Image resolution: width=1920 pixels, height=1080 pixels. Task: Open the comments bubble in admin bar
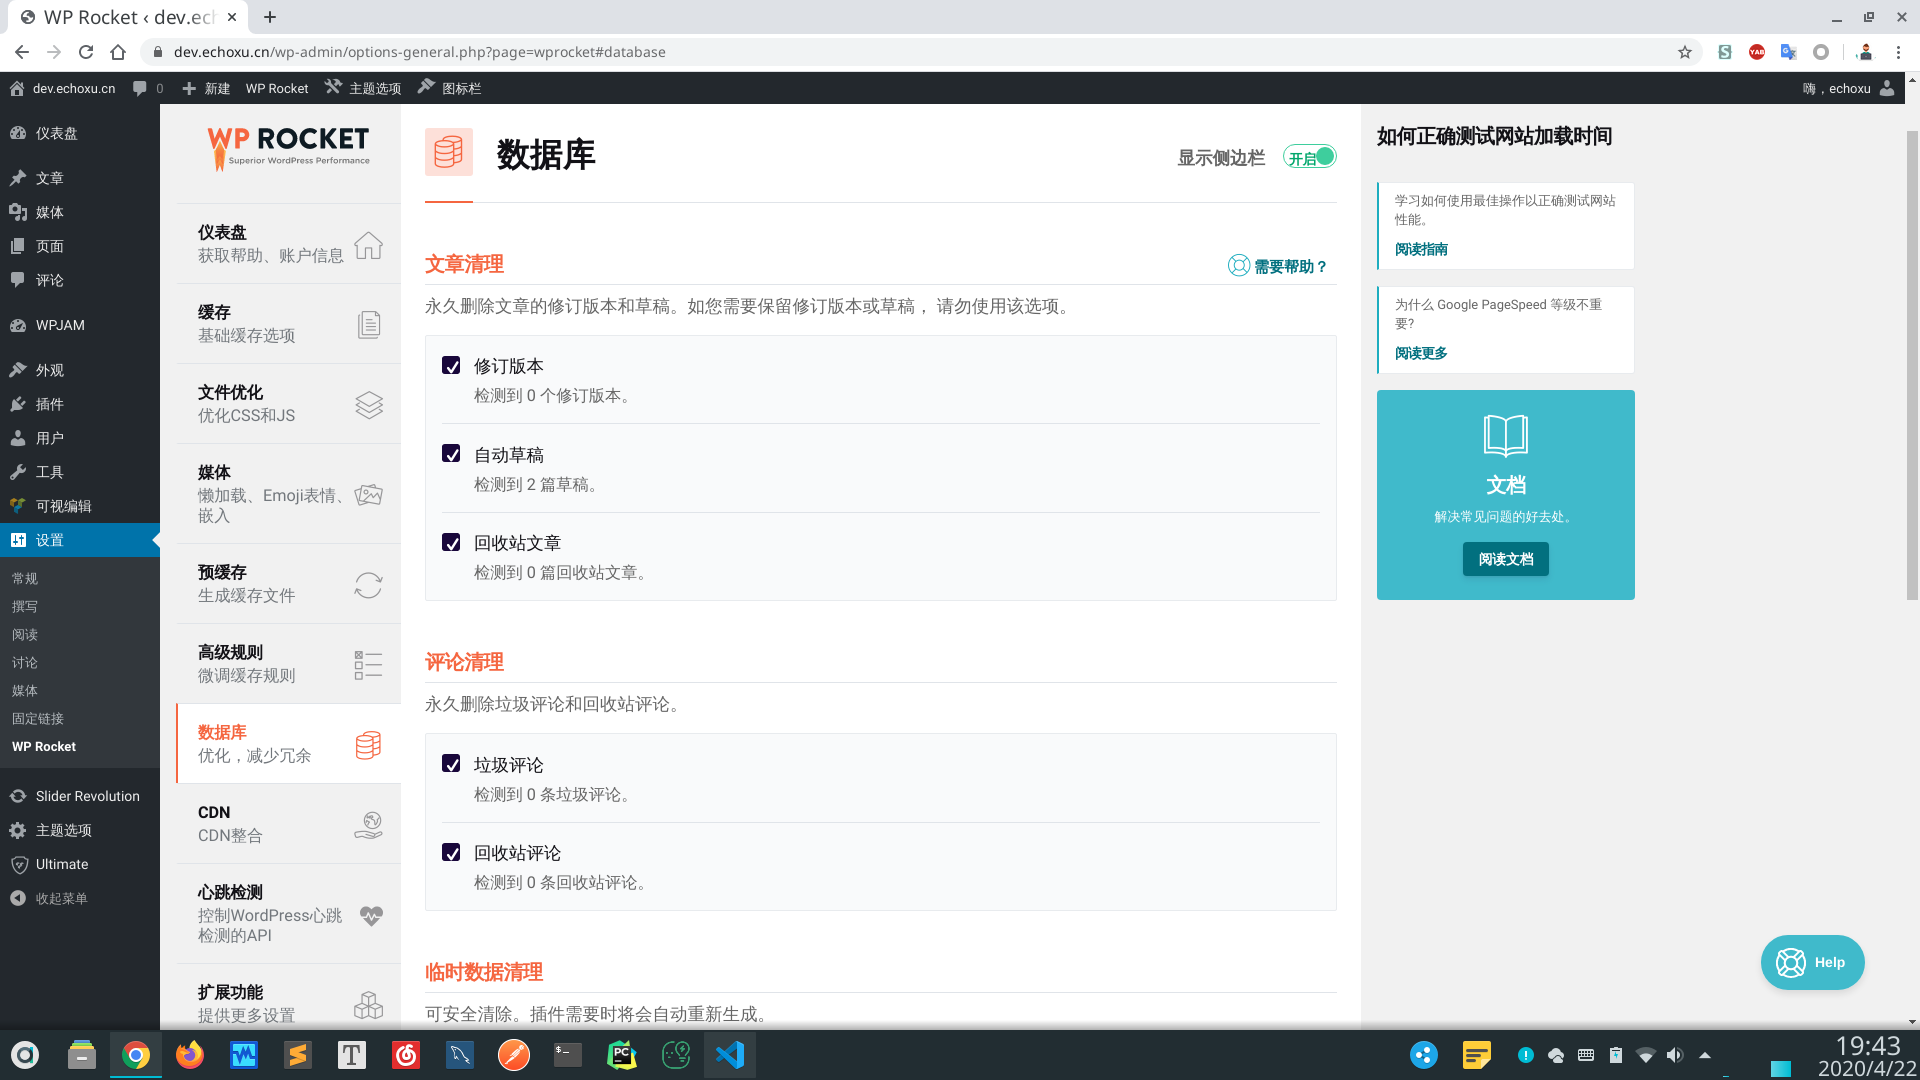[147, 88]
